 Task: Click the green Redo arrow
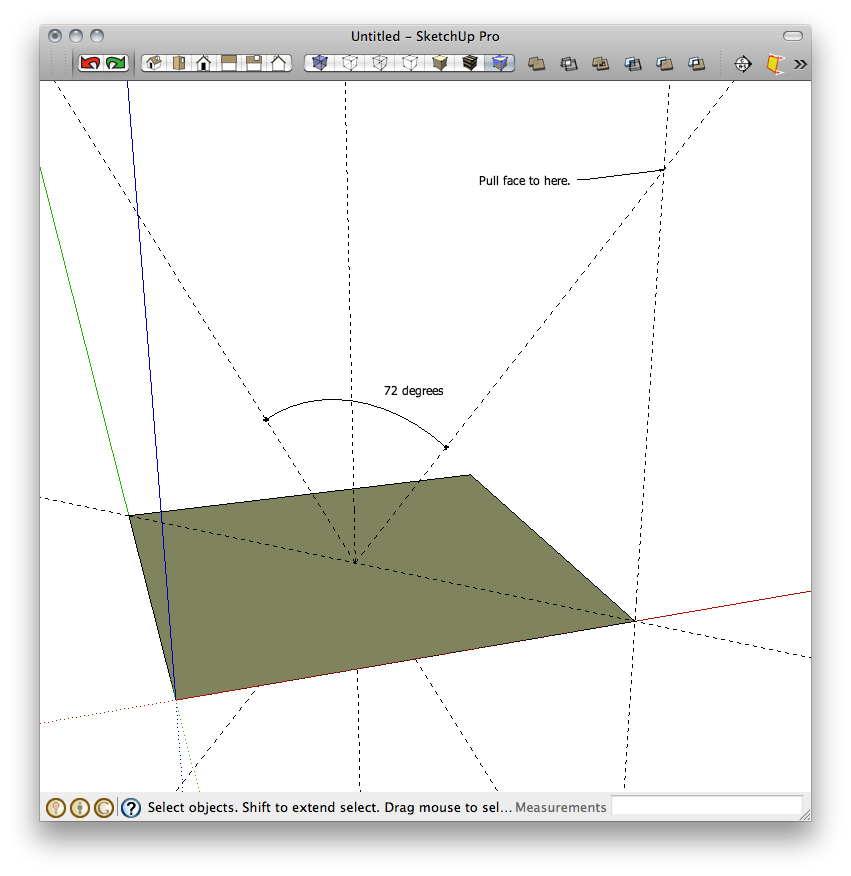[x=116, y=63]
